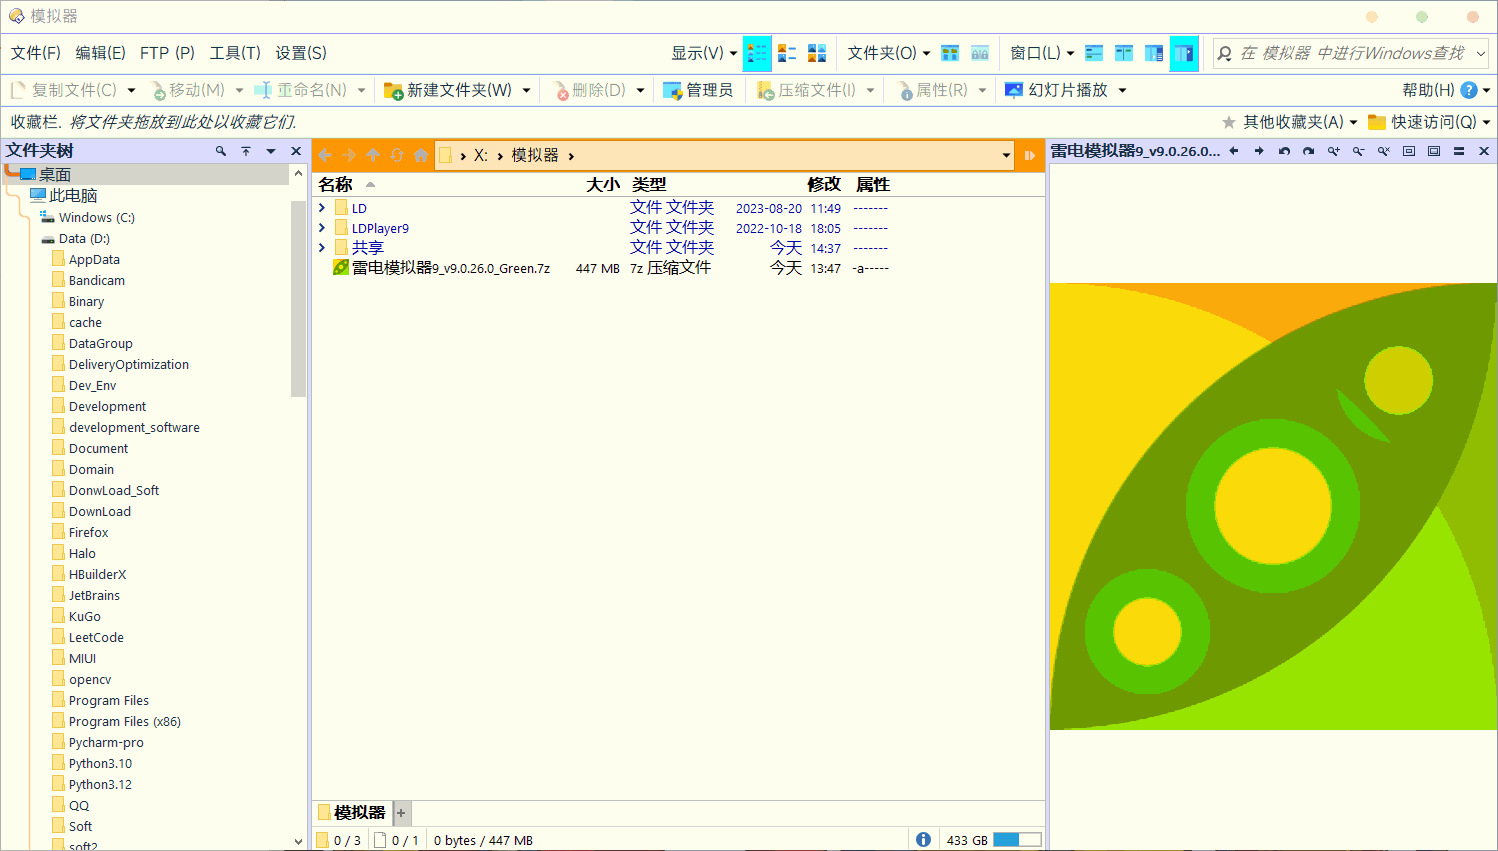Click the status bar info icon
The image size is (1498, 851).
click(x=923, y=840)
